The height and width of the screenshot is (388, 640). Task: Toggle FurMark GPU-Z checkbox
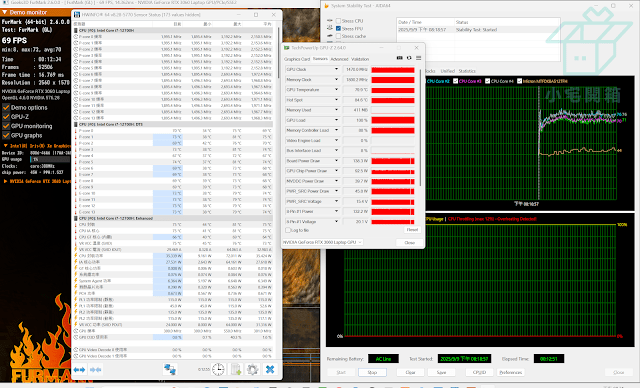[x=6, y=117]
